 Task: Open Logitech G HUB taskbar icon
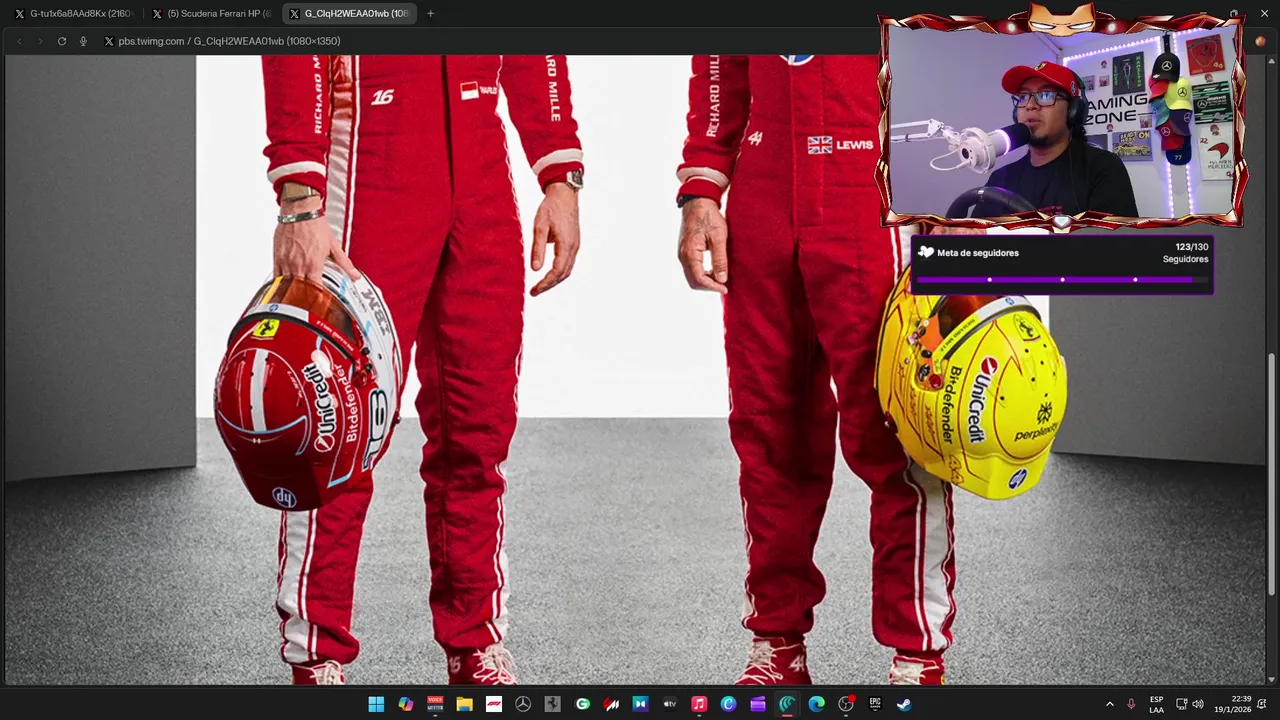click(582, 704)
